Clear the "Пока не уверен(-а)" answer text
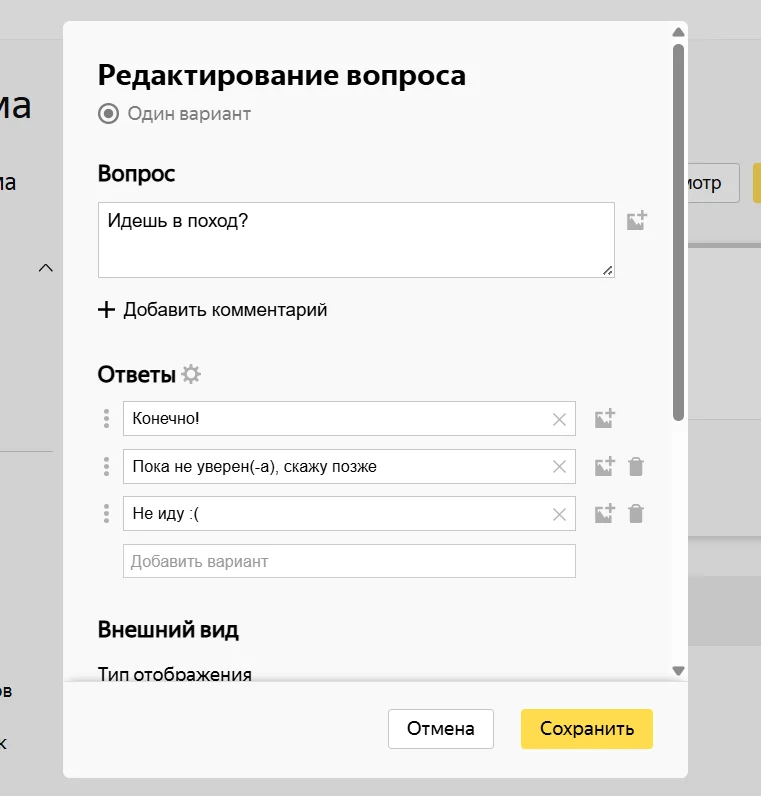The image size is (761, 796). [559, 467]
